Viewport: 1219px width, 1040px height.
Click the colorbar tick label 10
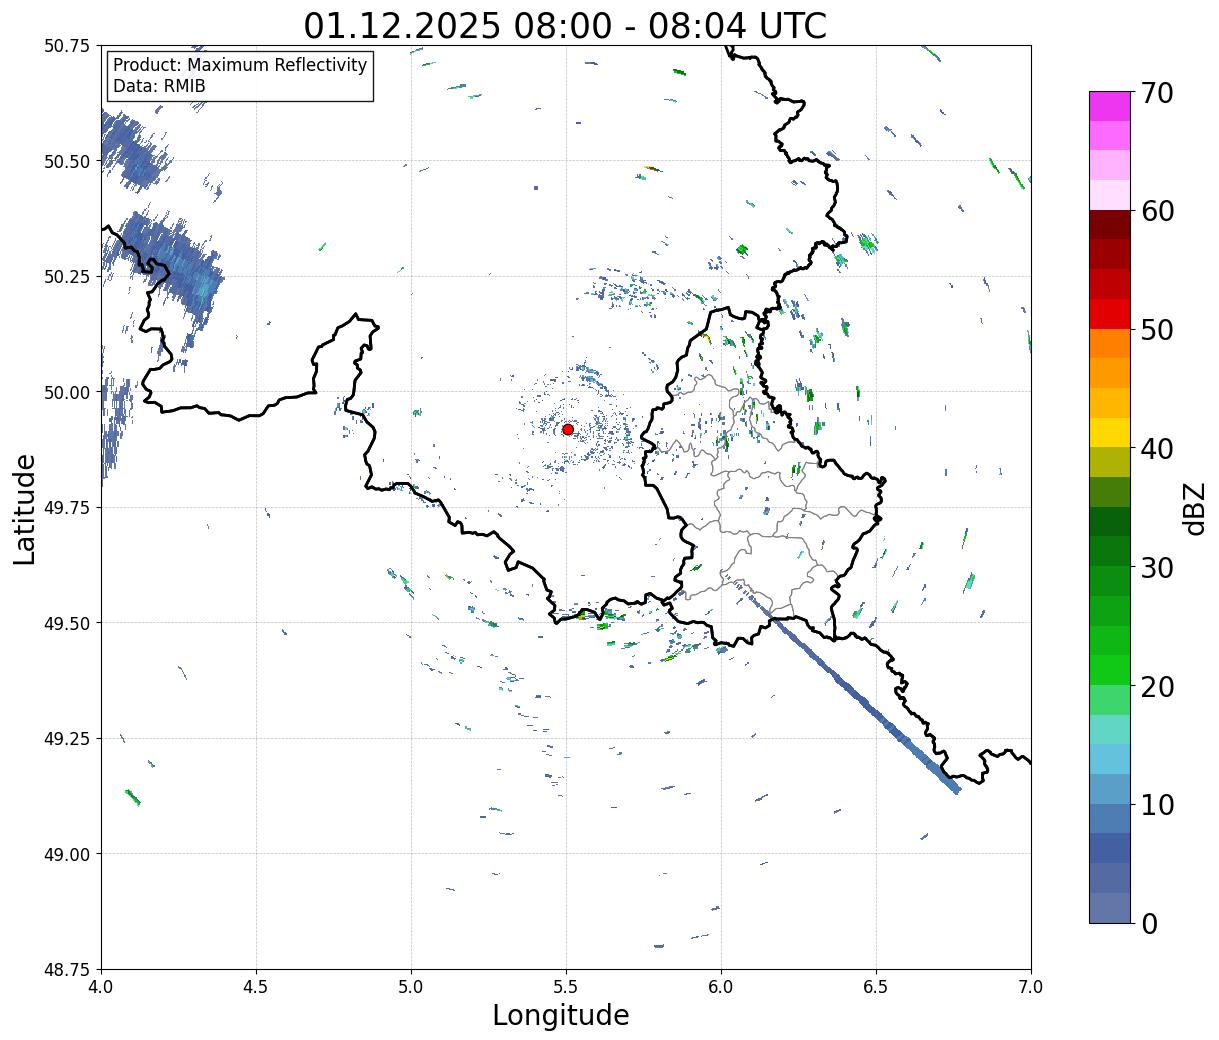coord(1156,804)
